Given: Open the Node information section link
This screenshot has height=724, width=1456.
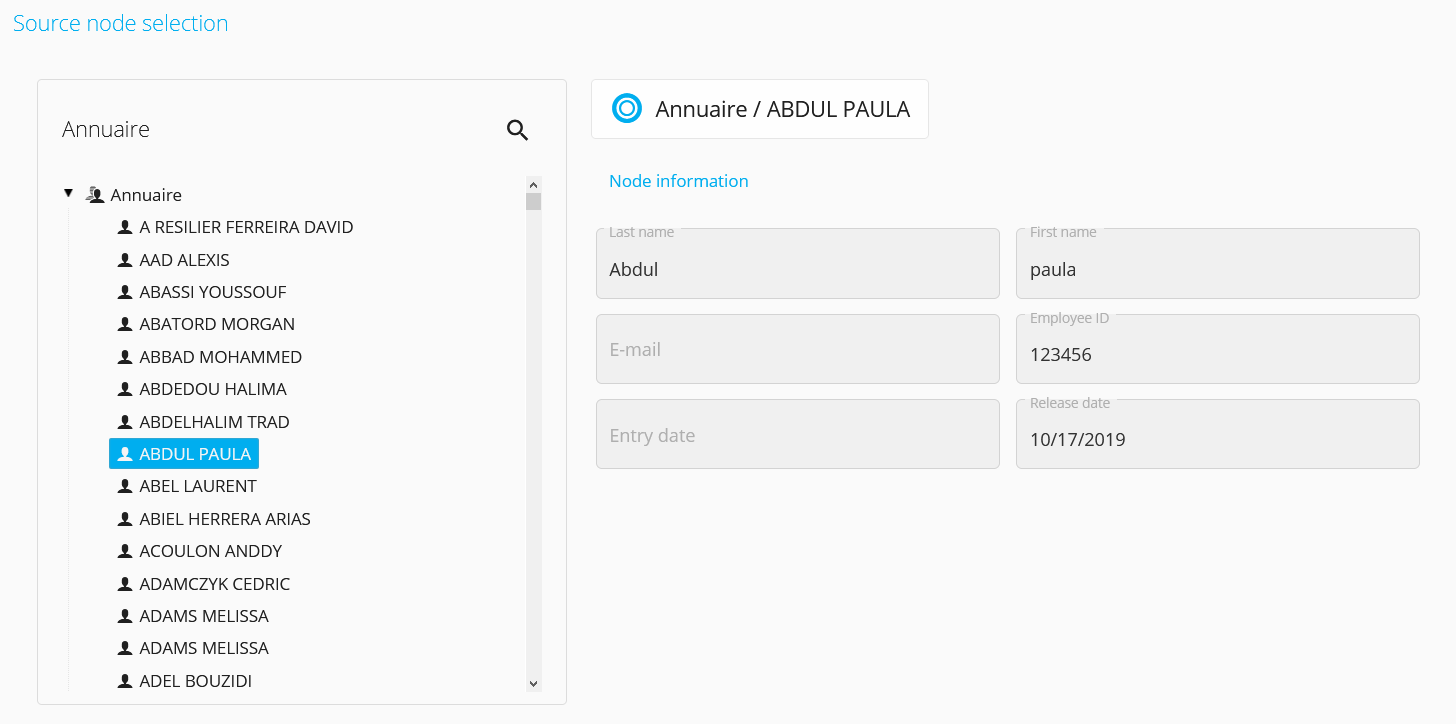Looking at the screenshot, I should coord(679,181).
